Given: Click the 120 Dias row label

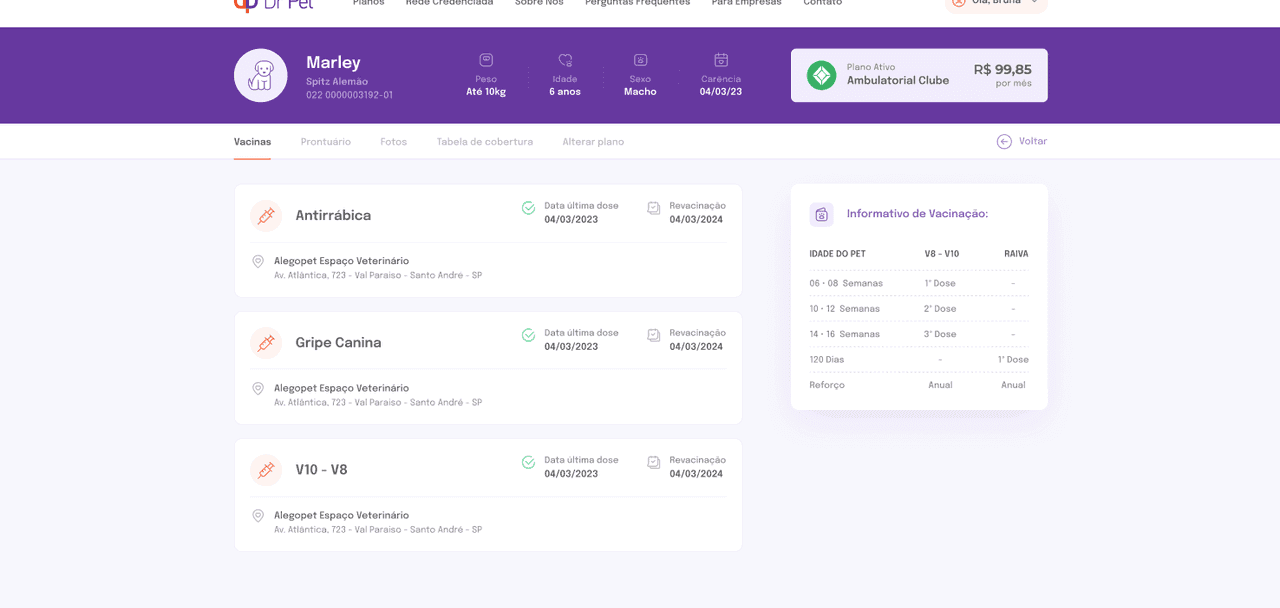Looking at the screenshot, I should [x=827, y=360].
